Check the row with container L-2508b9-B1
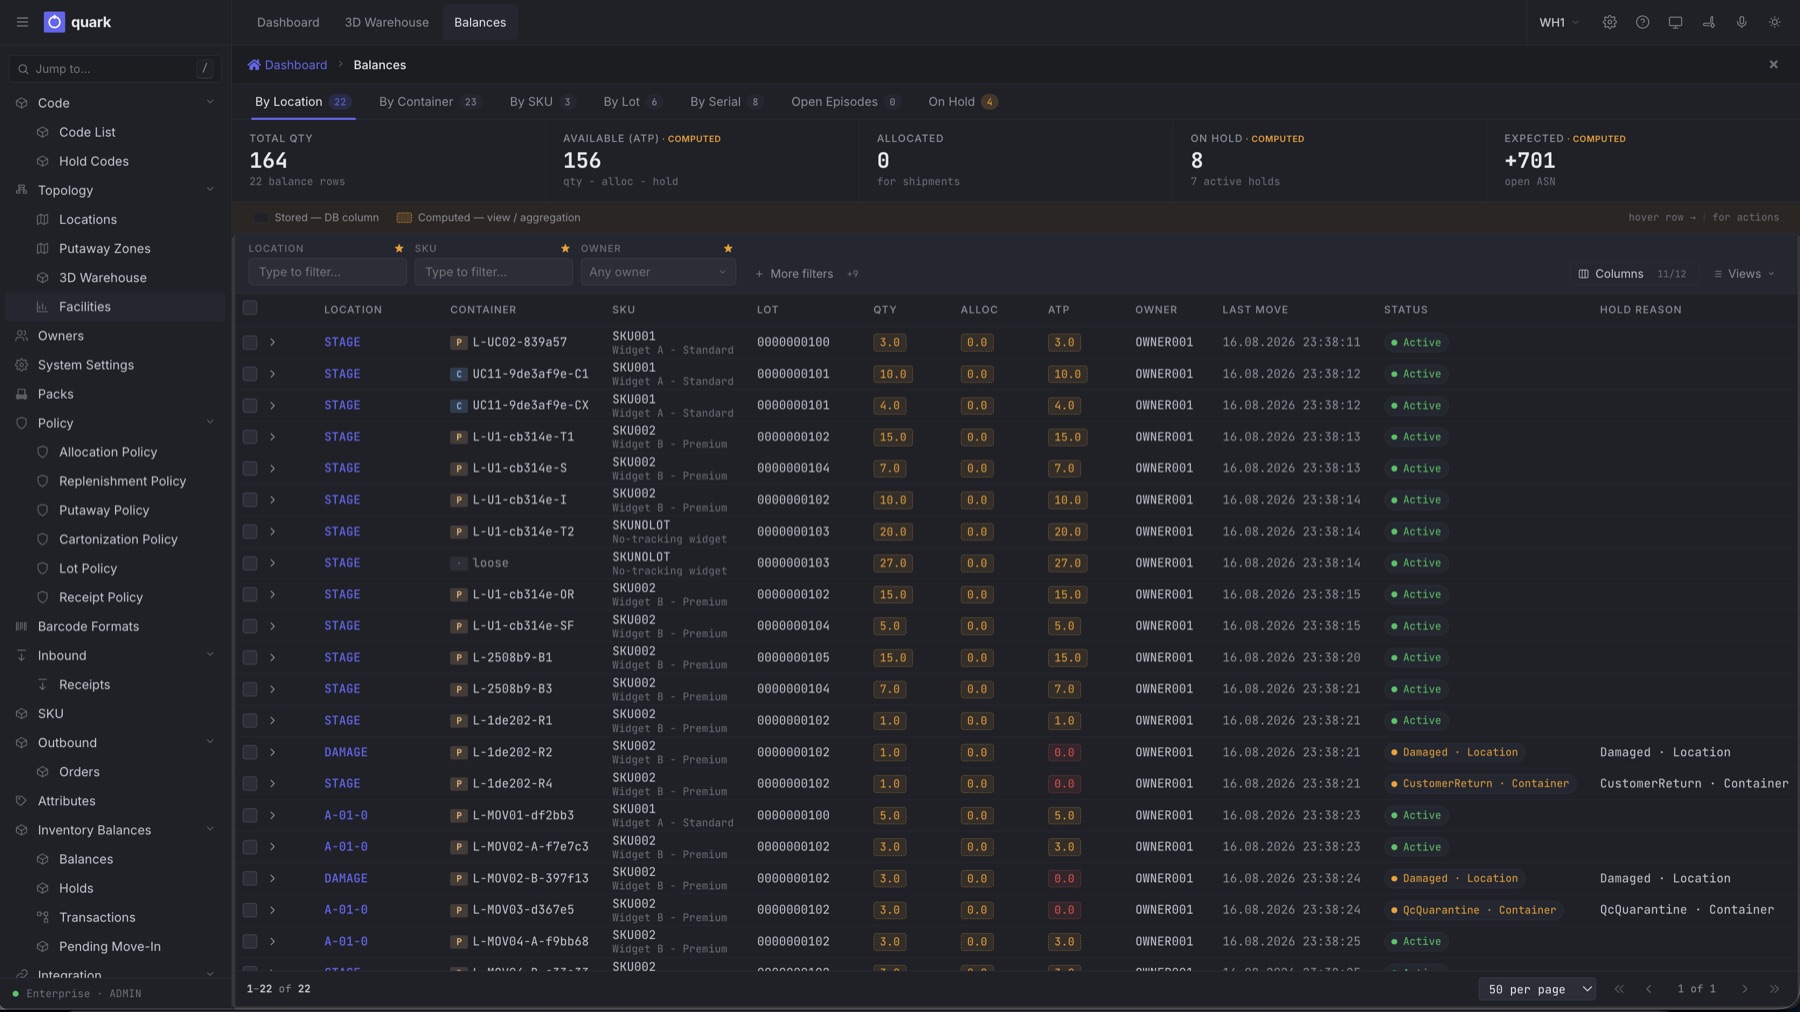This screenshot has width=1800, height=1012. (250, 657)
